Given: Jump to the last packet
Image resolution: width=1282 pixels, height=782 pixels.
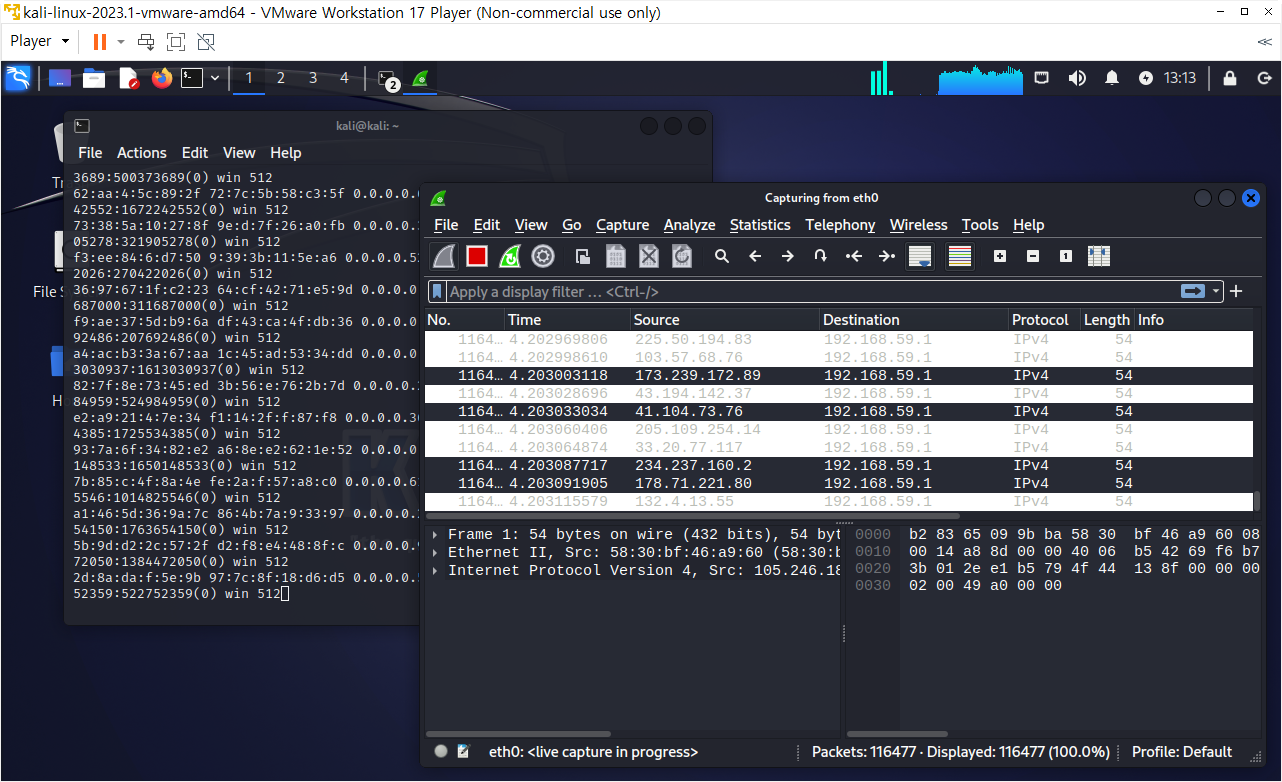Looking at the screenshot, I should 887,256.
